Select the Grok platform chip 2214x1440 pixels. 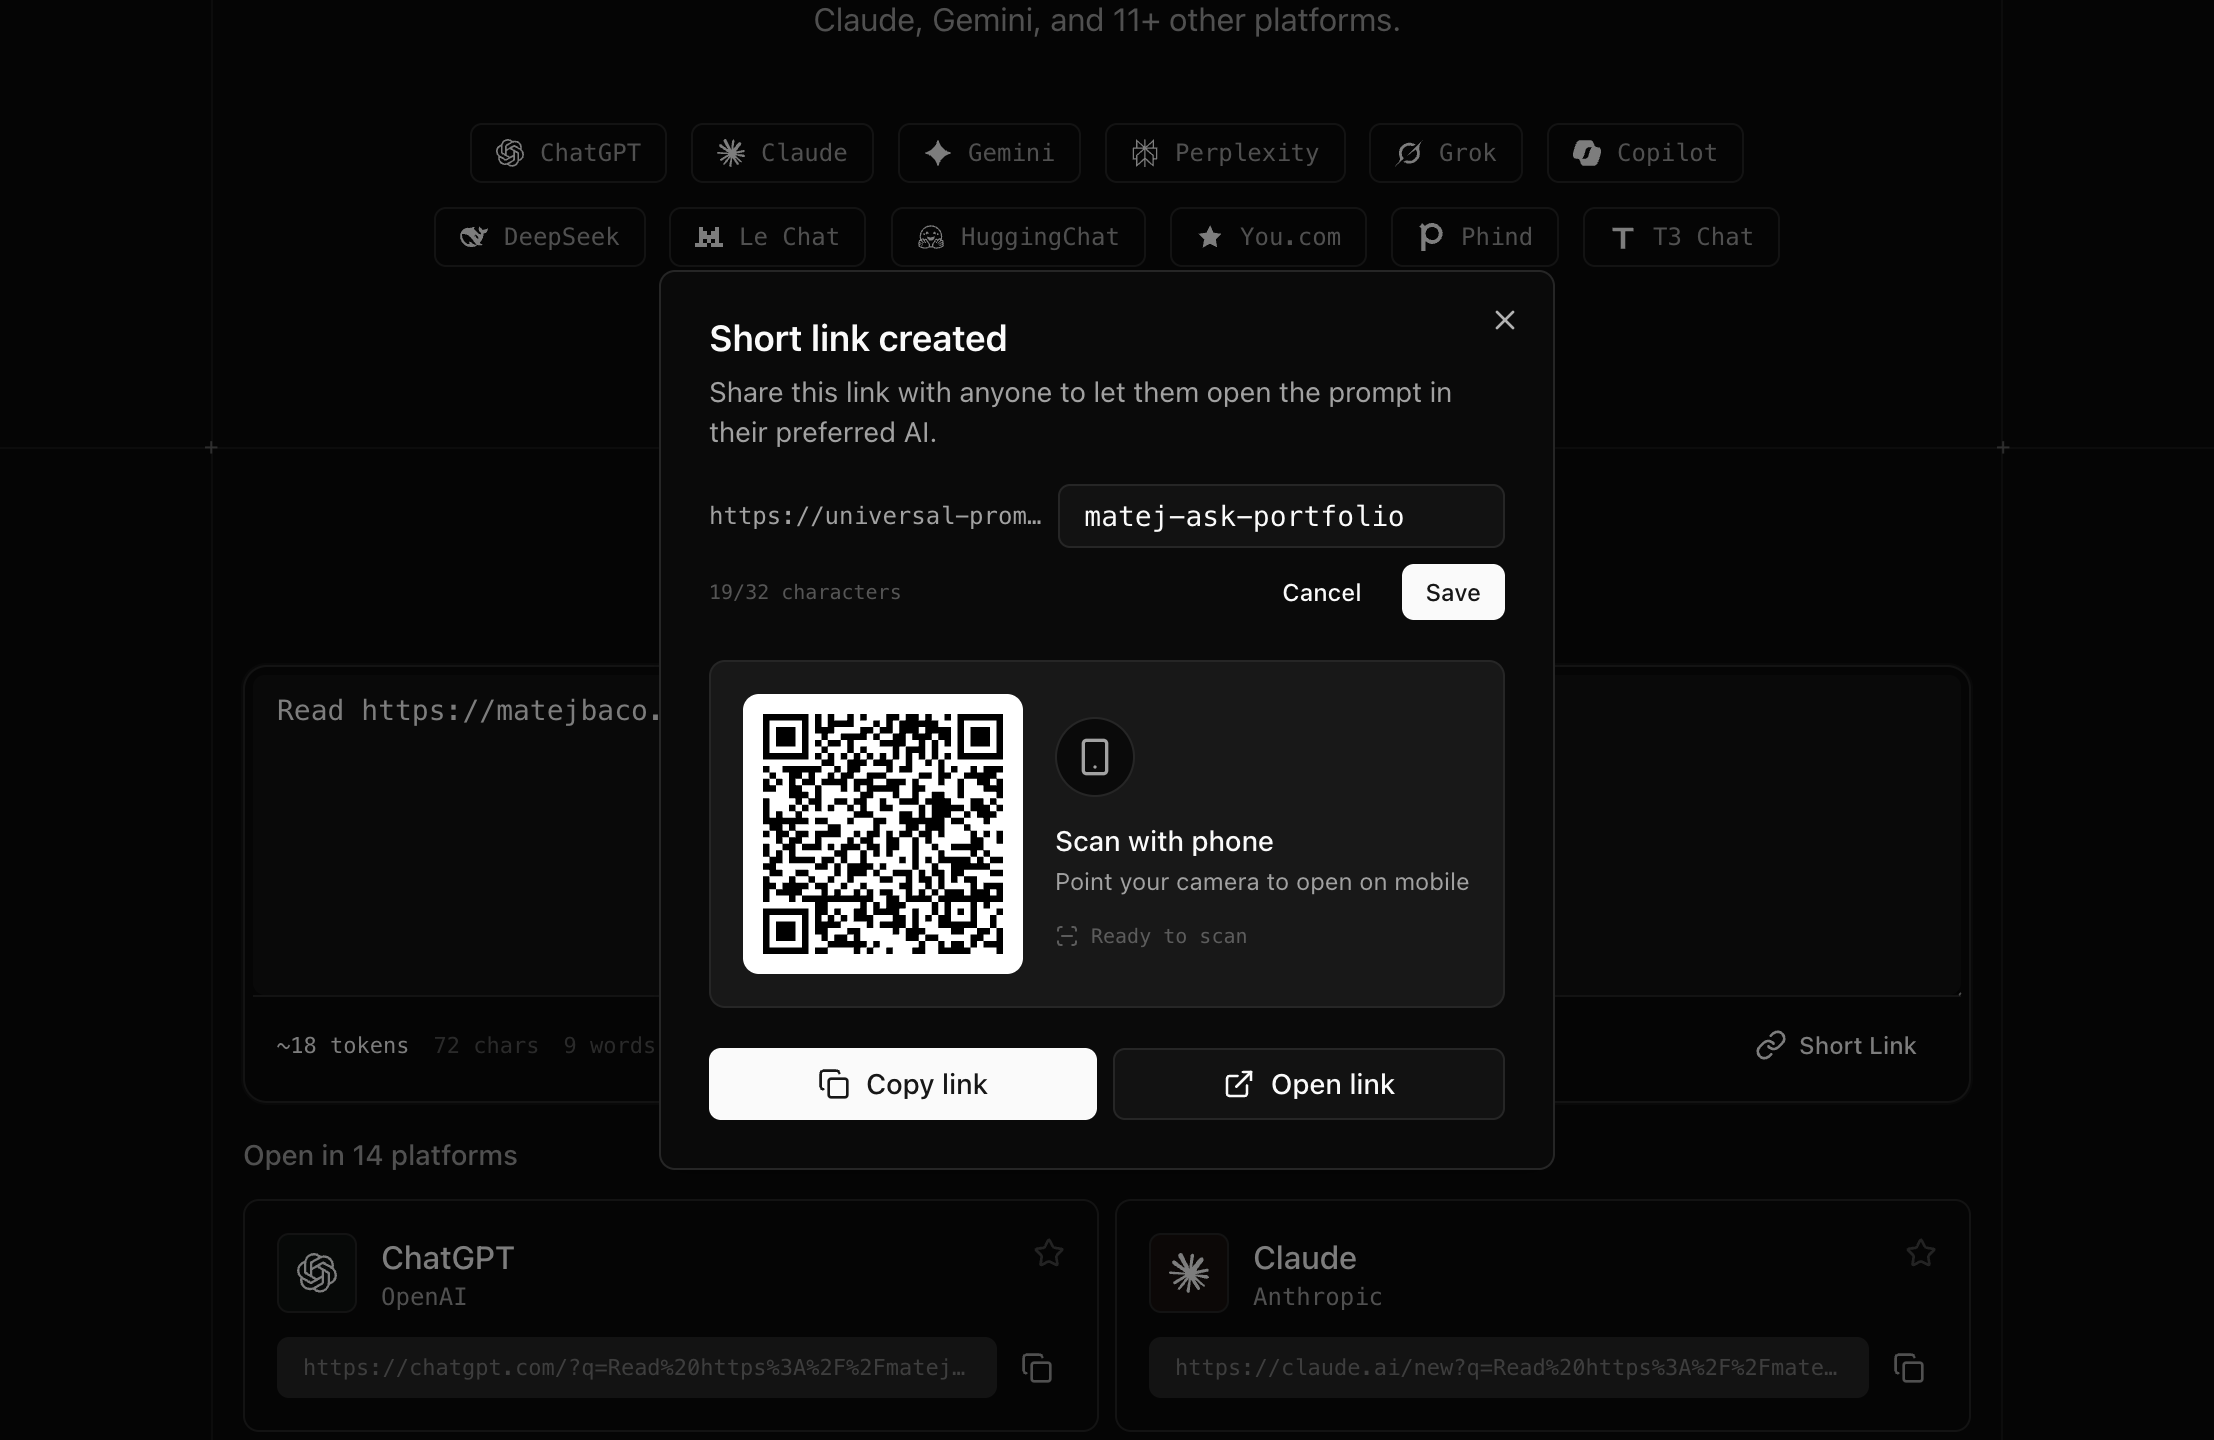click(x=1445, y=152)
